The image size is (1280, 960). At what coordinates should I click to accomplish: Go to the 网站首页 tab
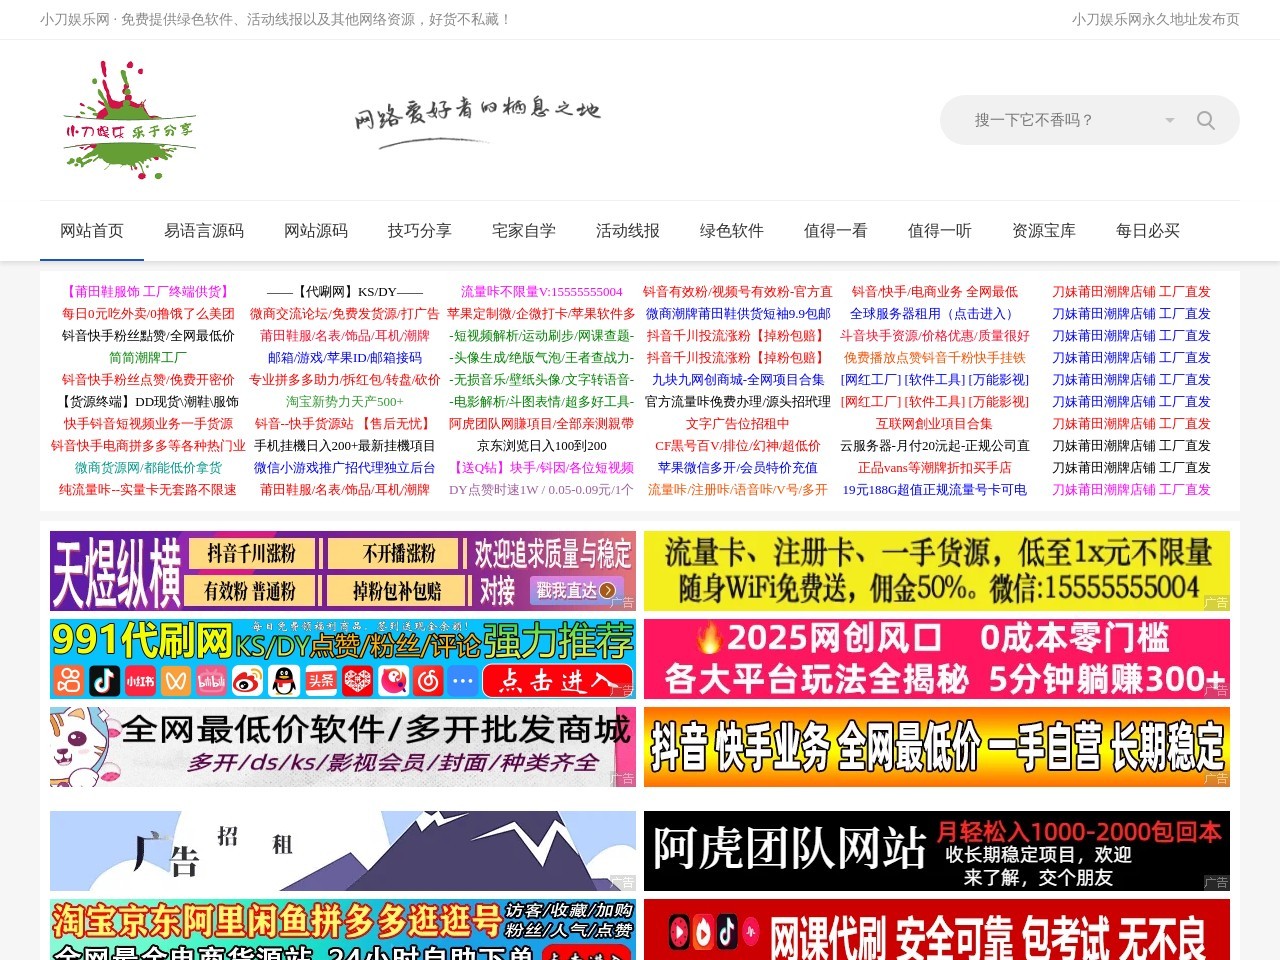click(92, 231)
